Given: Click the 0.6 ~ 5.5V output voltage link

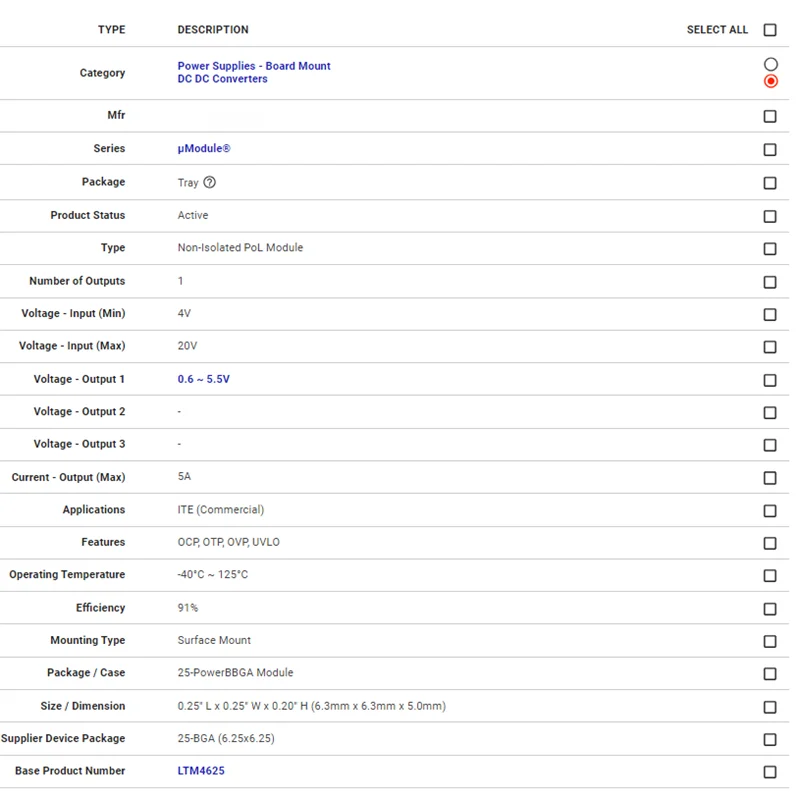Looking at the screenshot, I should pyautogui.click(x=204, y=380).
